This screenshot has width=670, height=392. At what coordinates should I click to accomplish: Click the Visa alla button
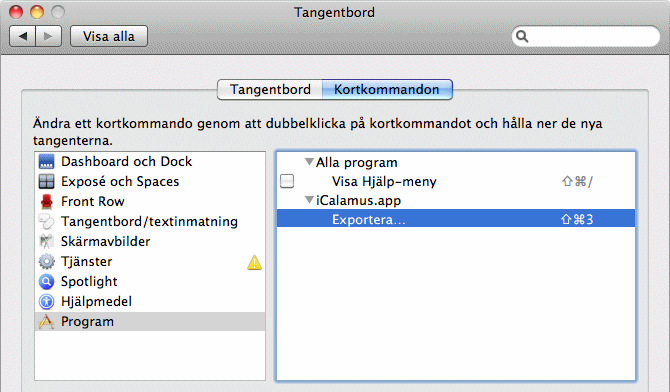pos(109,36)
